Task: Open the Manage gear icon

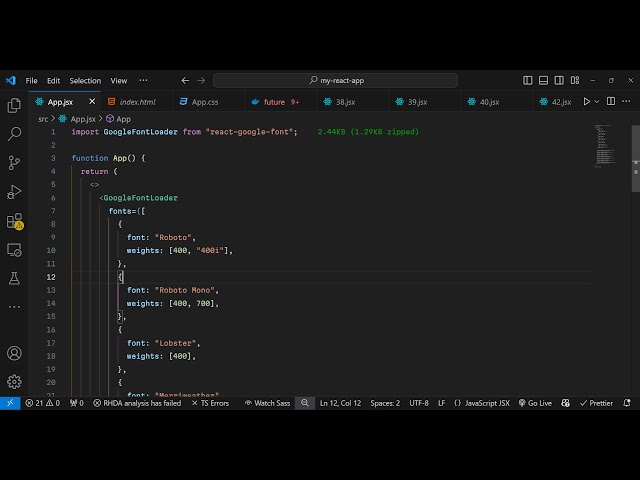Action: (x=14, y=381)
